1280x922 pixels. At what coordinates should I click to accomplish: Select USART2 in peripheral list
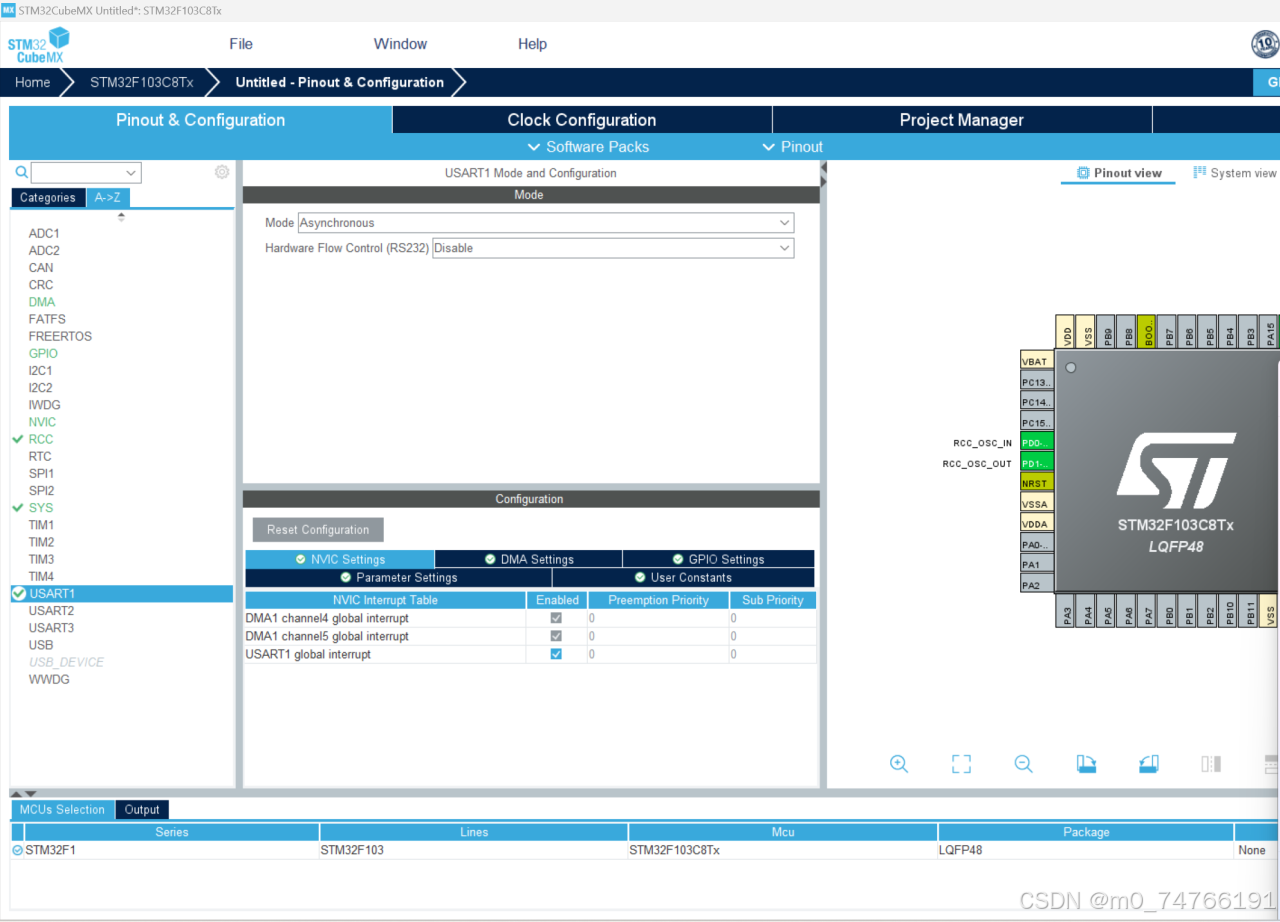(x=51, y=611)
